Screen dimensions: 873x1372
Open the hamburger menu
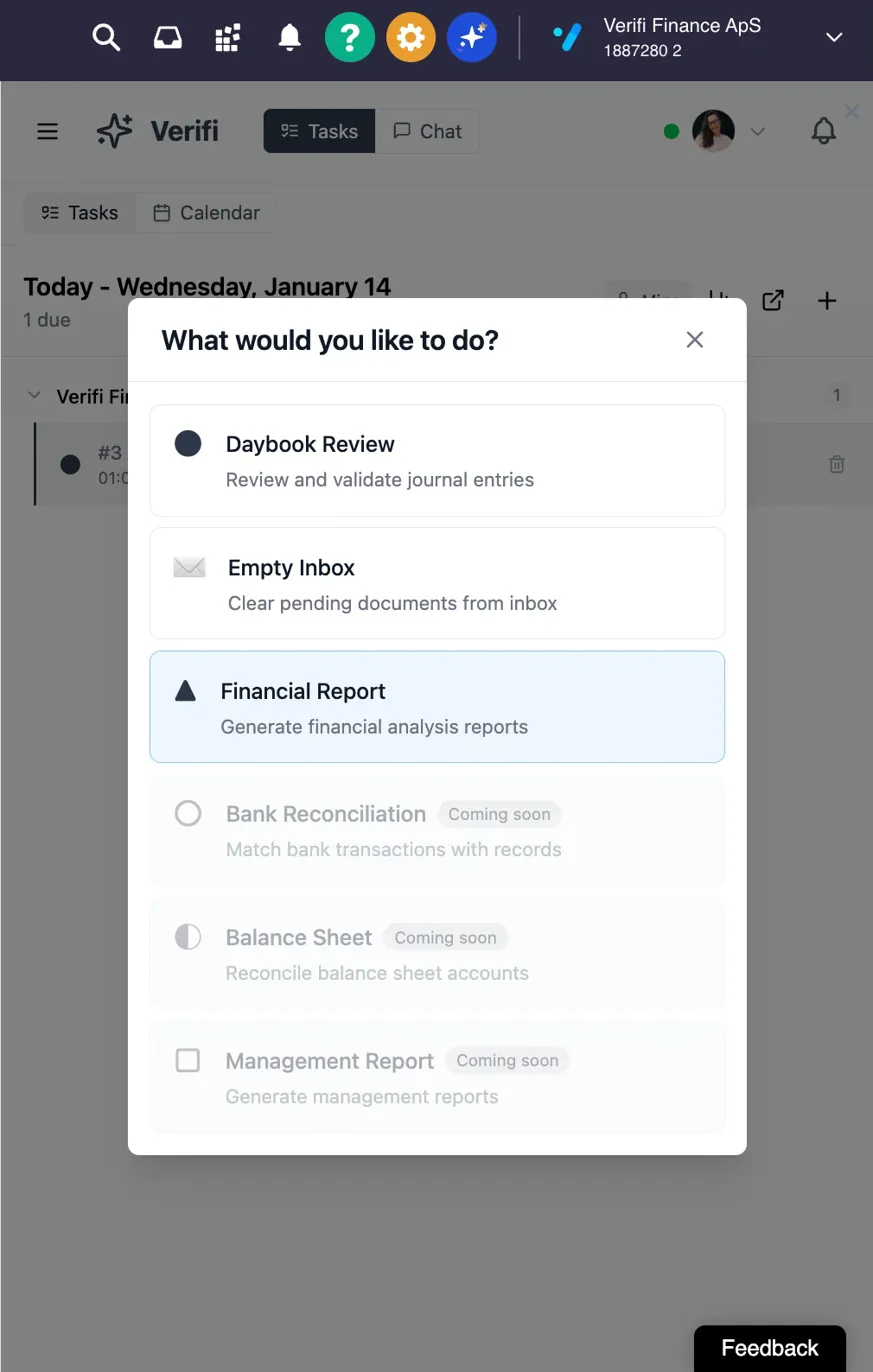pos(47,131)
